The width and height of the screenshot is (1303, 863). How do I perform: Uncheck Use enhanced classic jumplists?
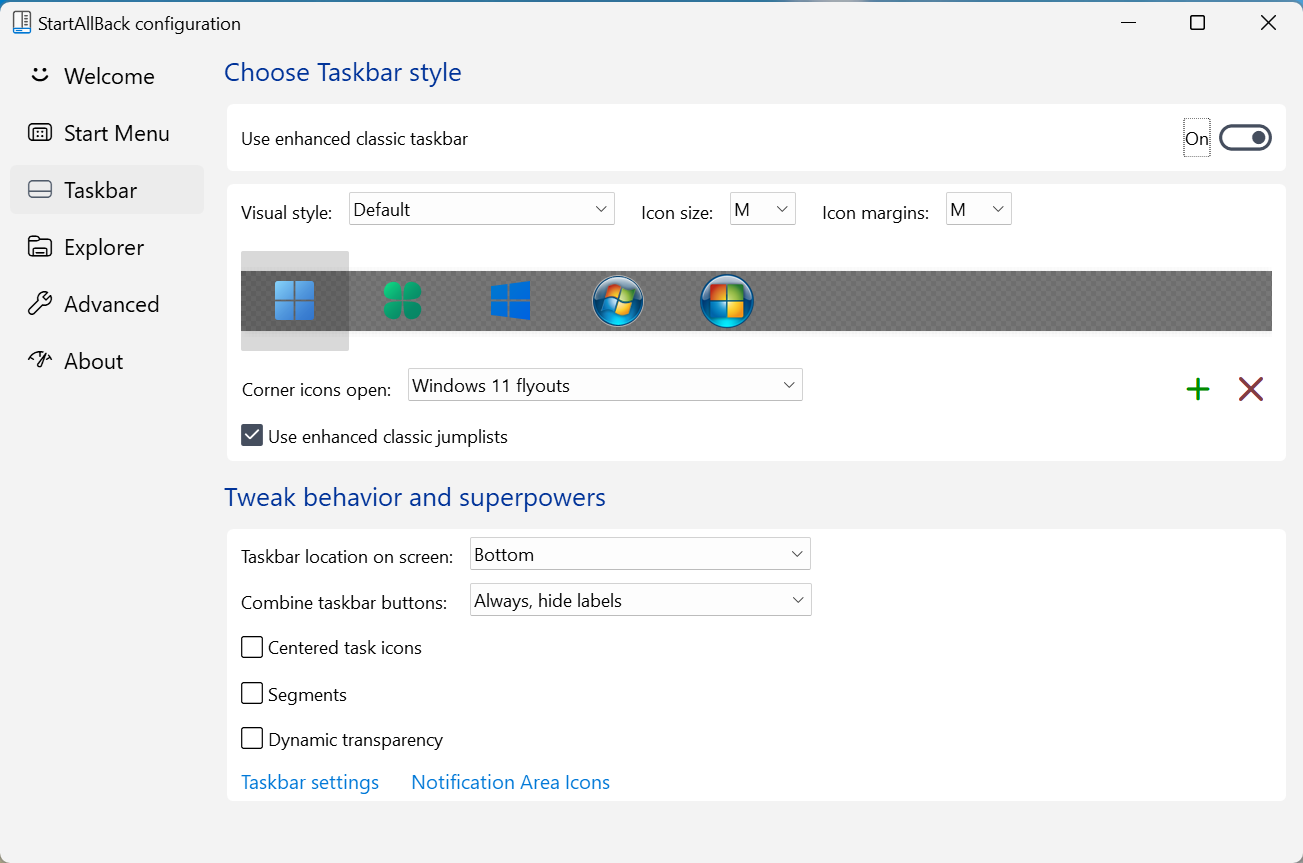(x=252, y=435)
